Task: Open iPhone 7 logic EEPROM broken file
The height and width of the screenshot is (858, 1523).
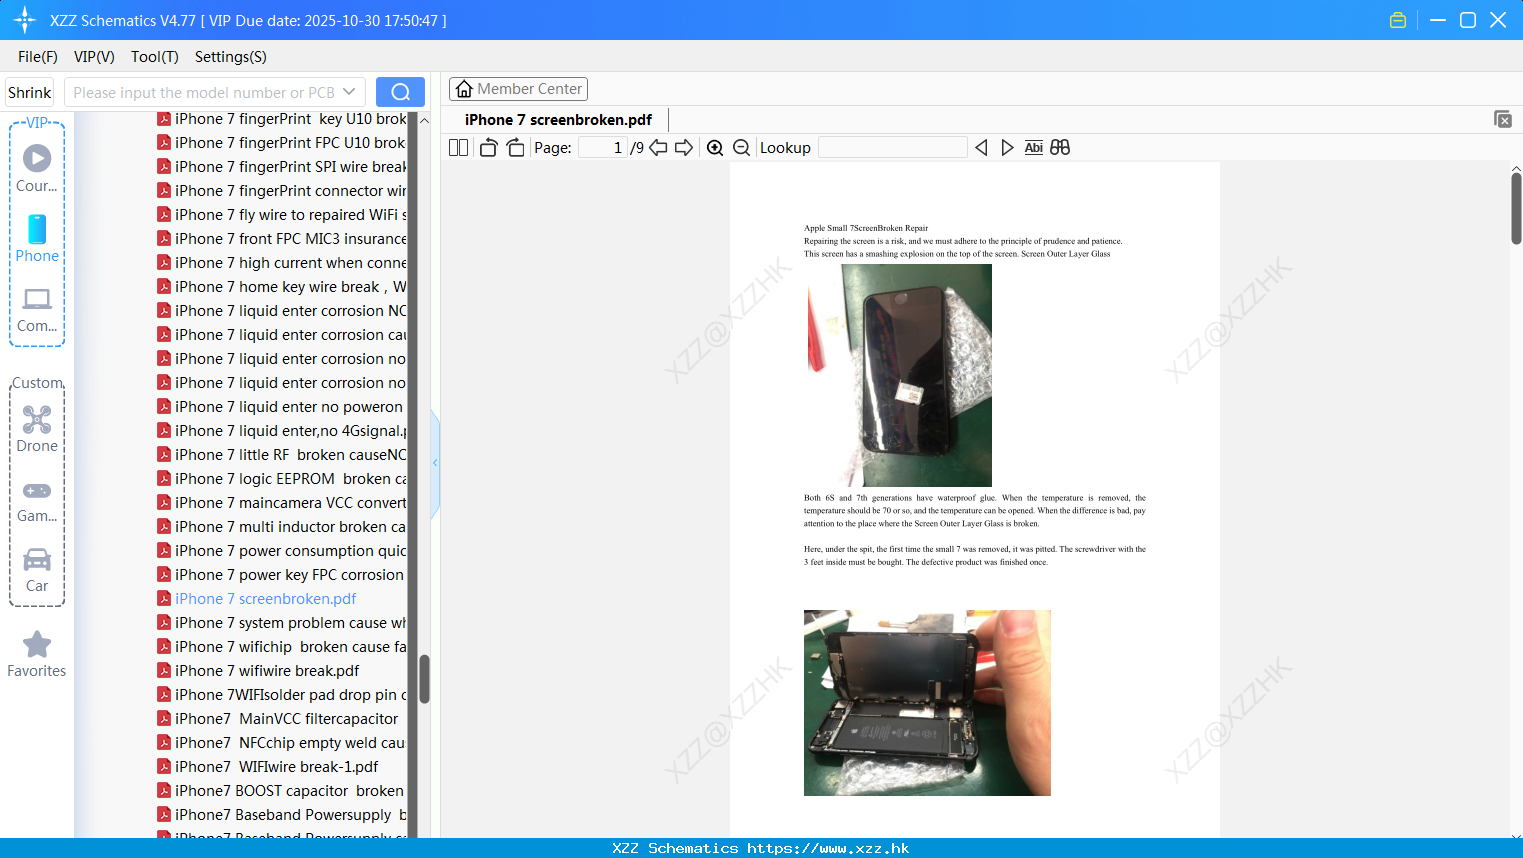Action: click(282, 479)
